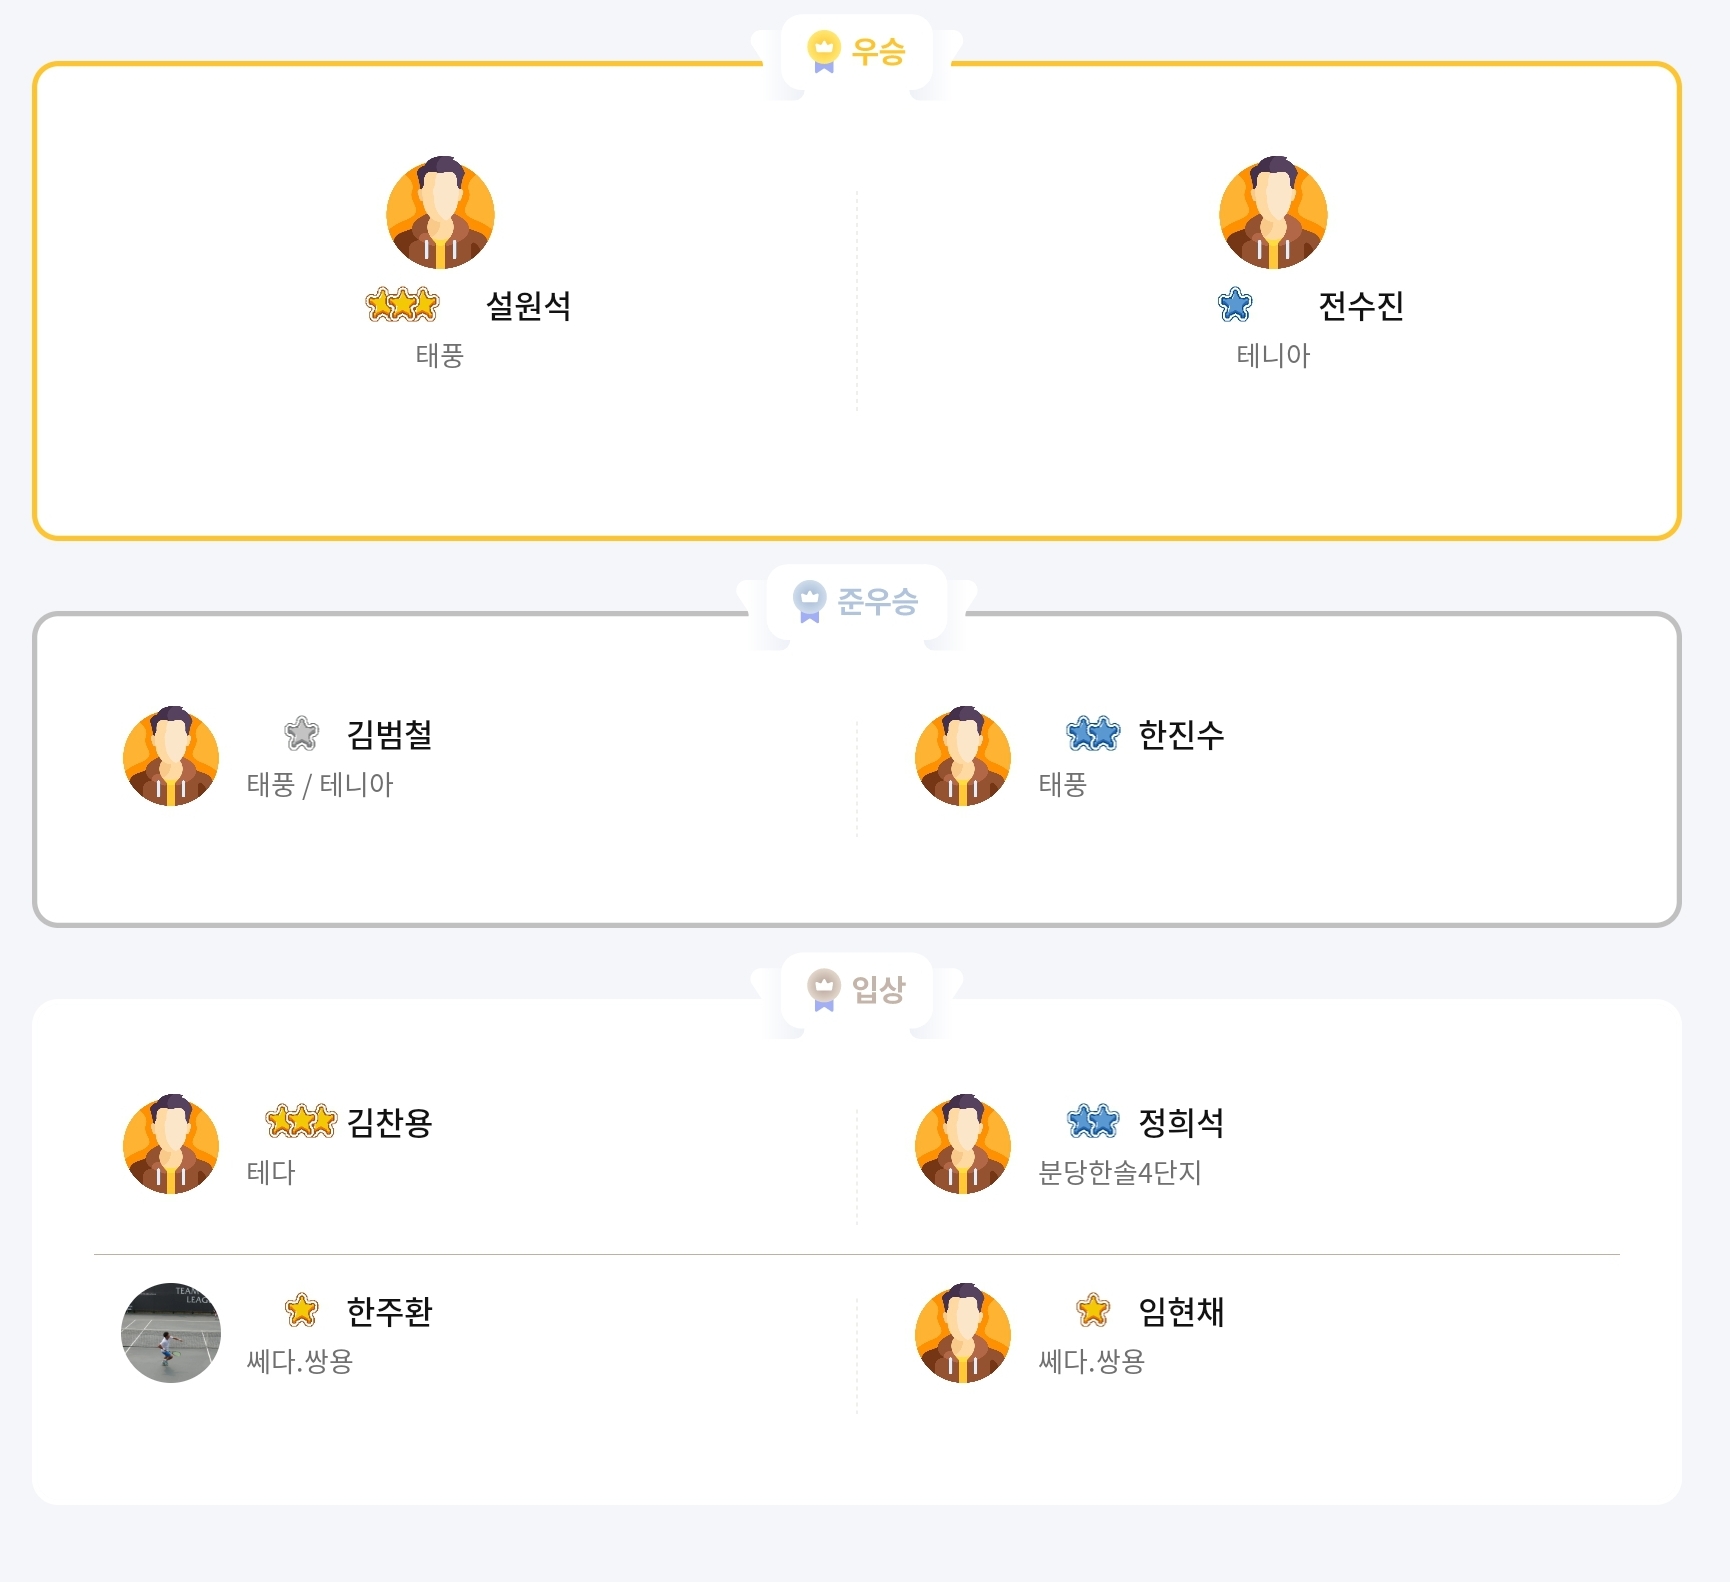
Task: Click the player name 김범철
Action: 389,734
